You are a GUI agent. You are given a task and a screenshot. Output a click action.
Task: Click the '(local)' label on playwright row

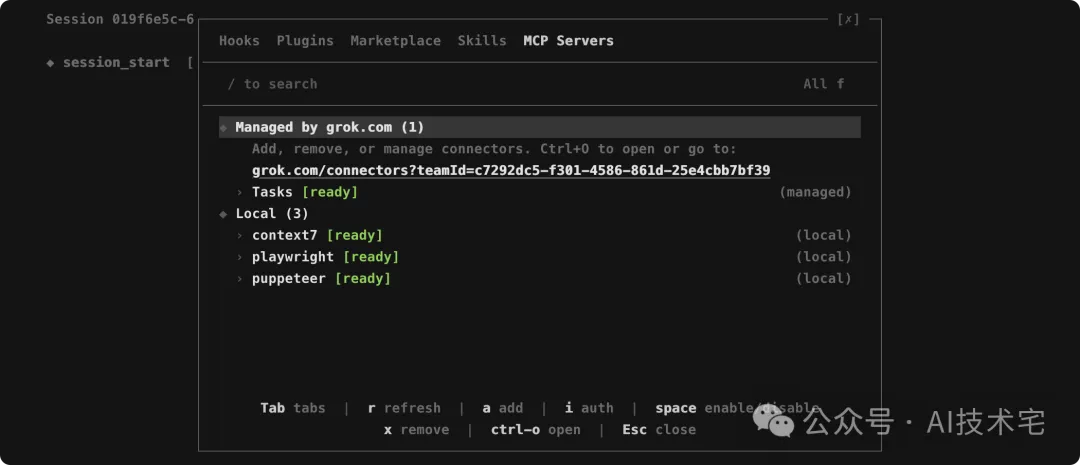click(824, 257)
